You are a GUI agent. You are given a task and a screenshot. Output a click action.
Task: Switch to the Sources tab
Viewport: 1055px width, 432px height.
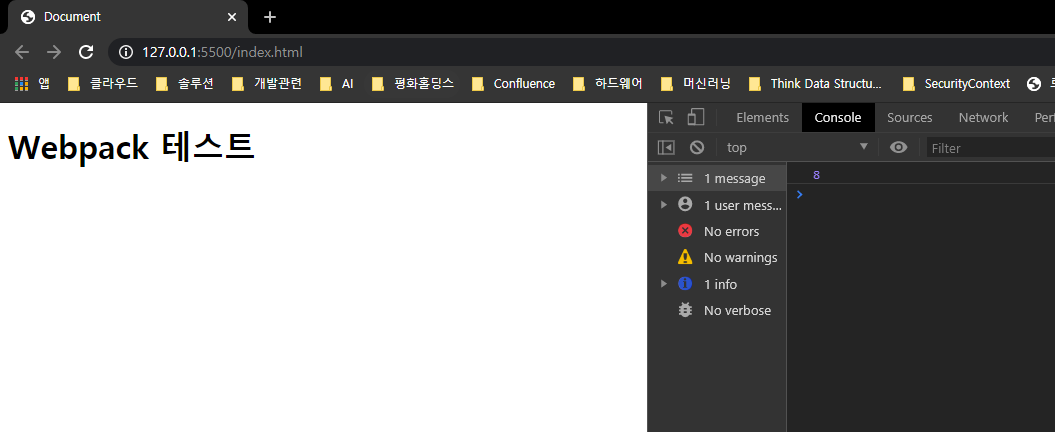[910, 118]
